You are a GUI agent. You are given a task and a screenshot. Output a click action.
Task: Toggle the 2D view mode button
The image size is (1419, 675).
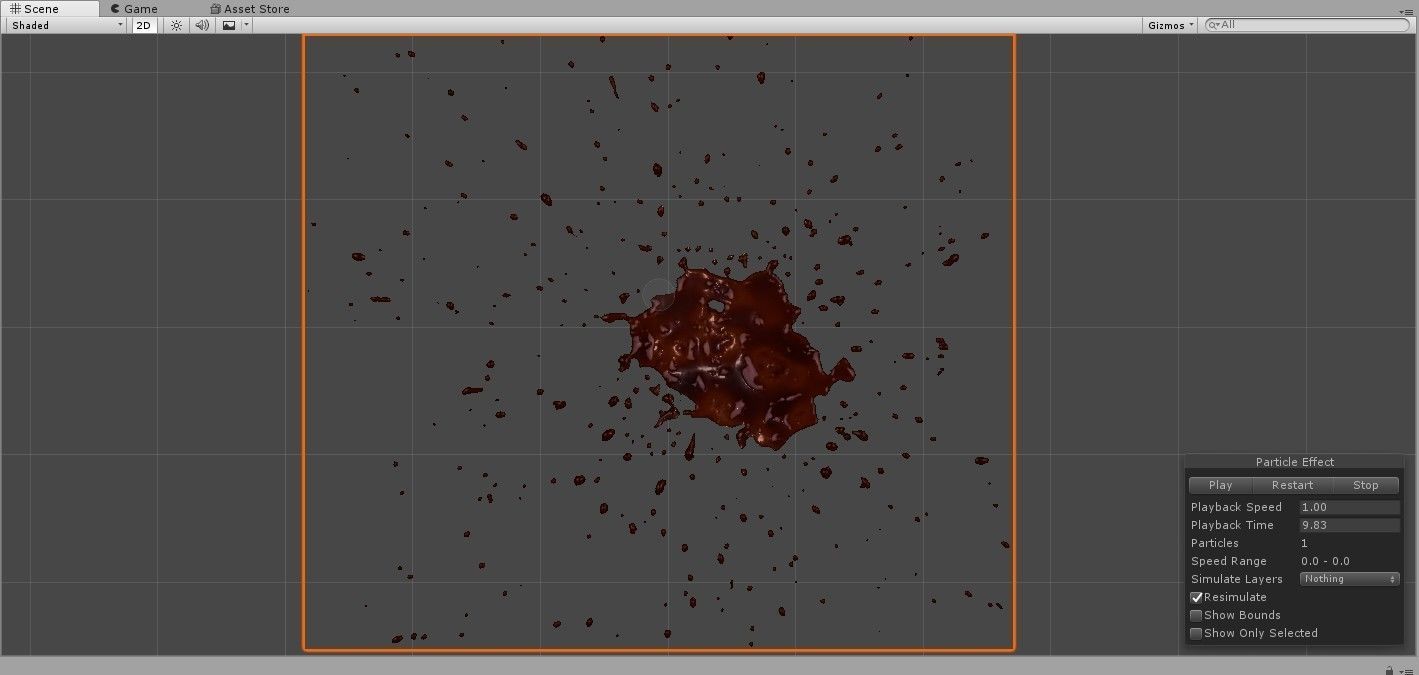tap(144, 25)
